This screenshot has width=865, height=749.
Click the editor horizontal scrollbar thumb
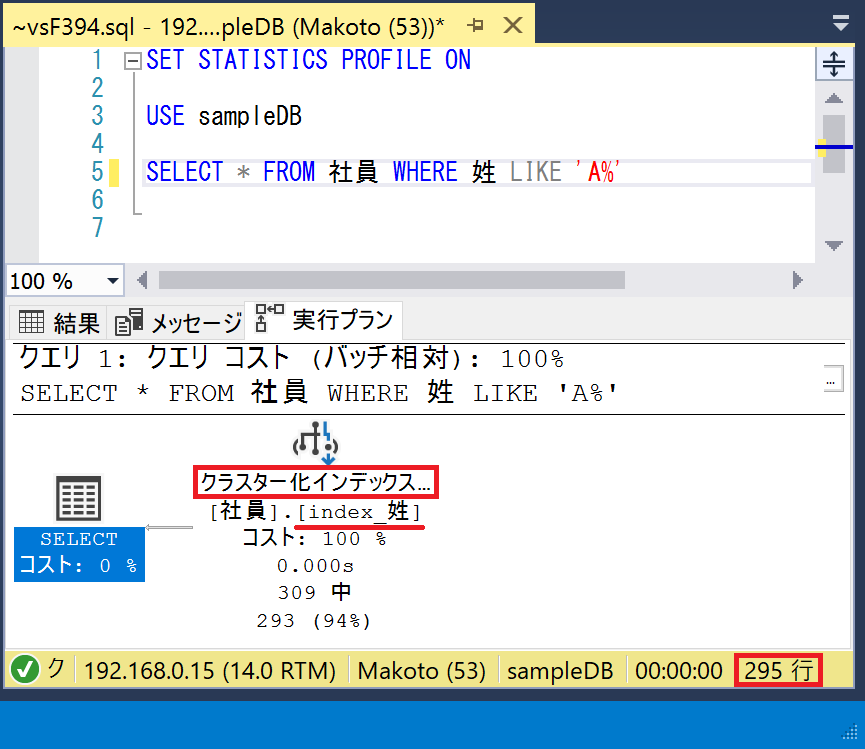[392, 280]
